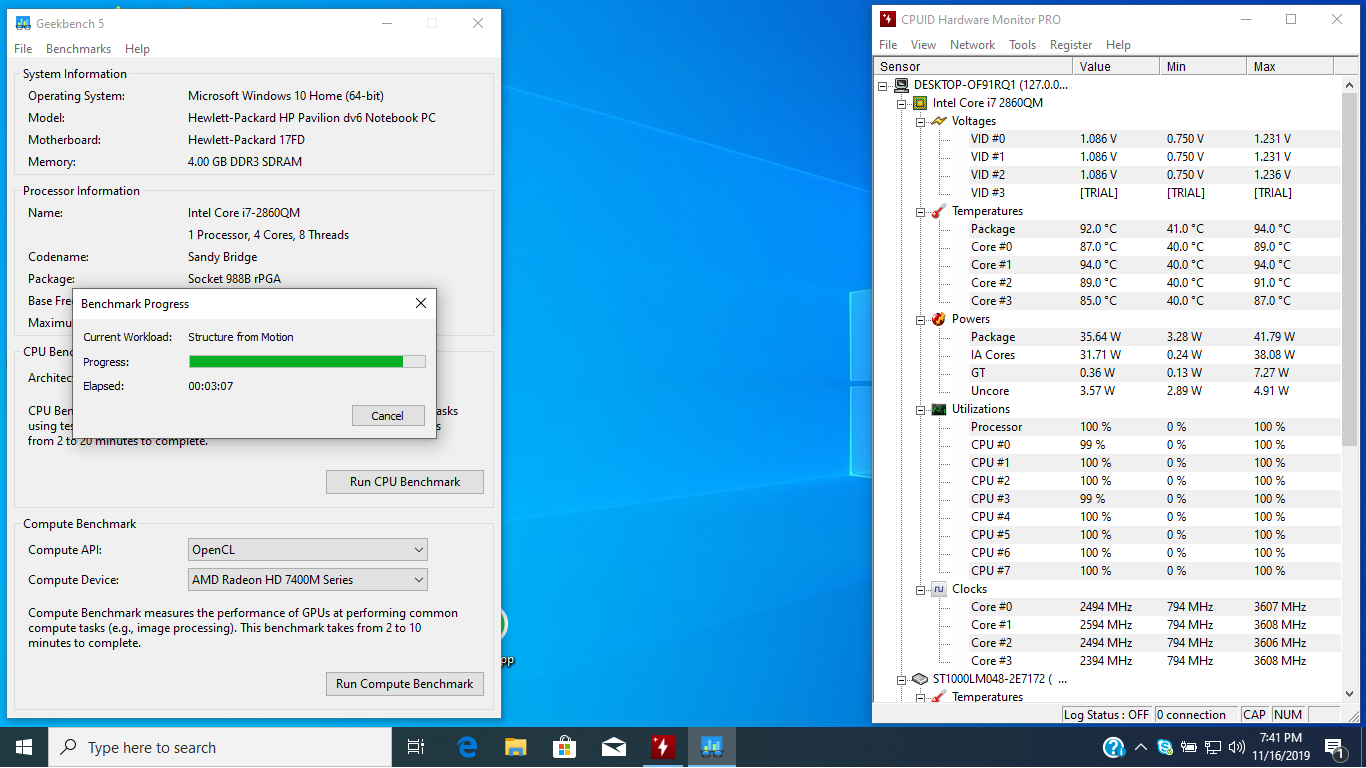Open the Benchmarks menu in Geekbench

coord(78,48)
